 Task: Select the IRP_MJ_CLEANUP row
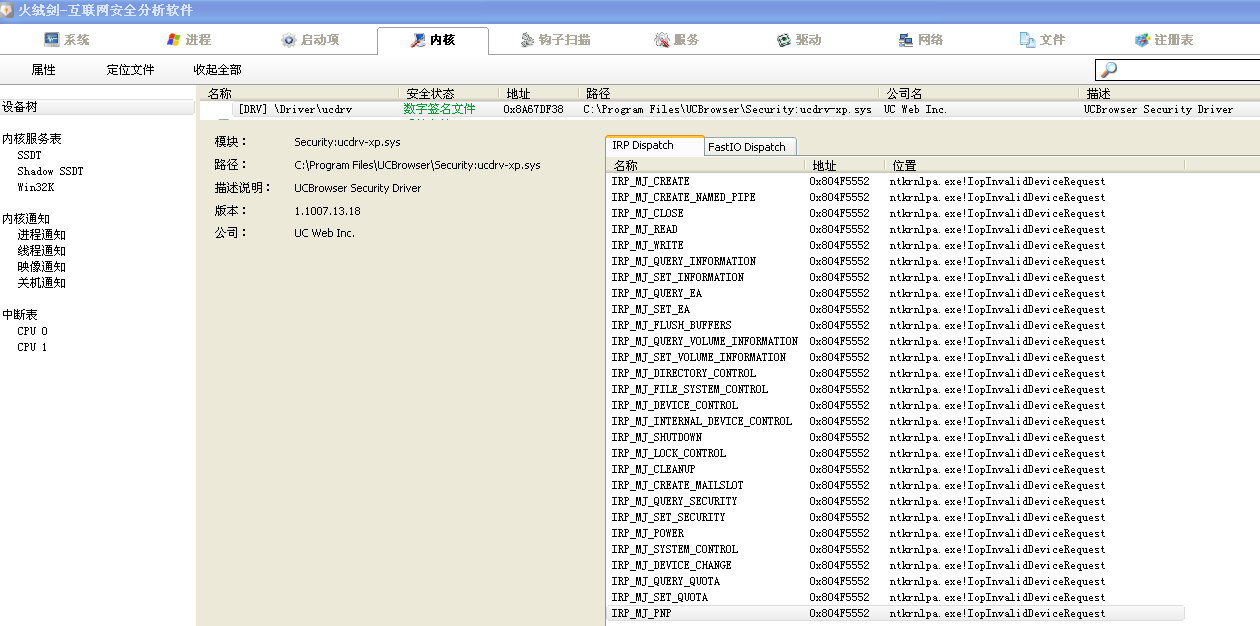click(x=895, y=469)
